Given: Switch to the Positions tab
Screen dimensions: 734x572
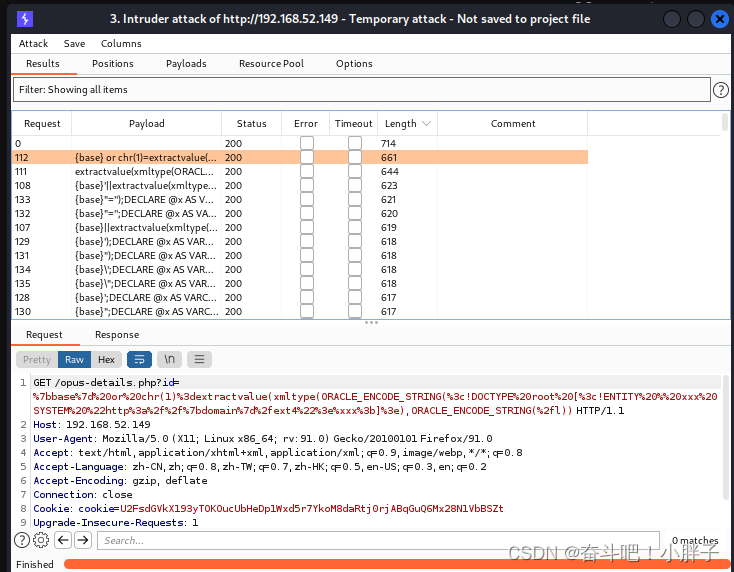Looking at the screenshot, I should 112,64.
